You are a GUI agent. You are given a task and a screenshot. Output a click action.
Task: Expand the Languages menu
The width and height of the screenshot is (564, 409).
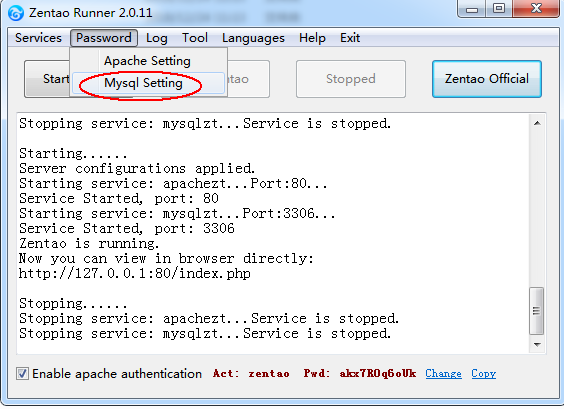pyautogui.click(x=253, y=38)
